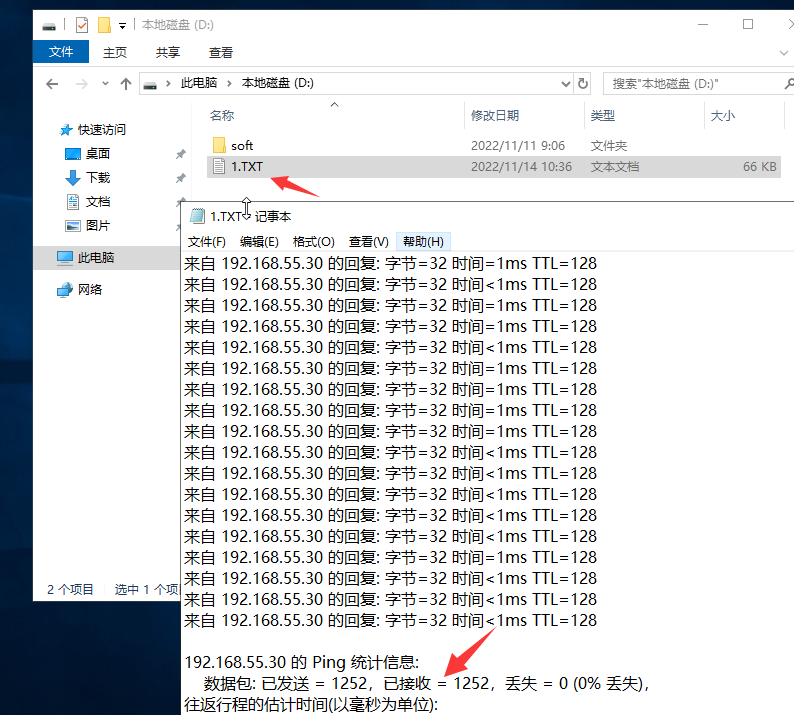Select the 1.TXT file icon

click(x=219, y=166)
